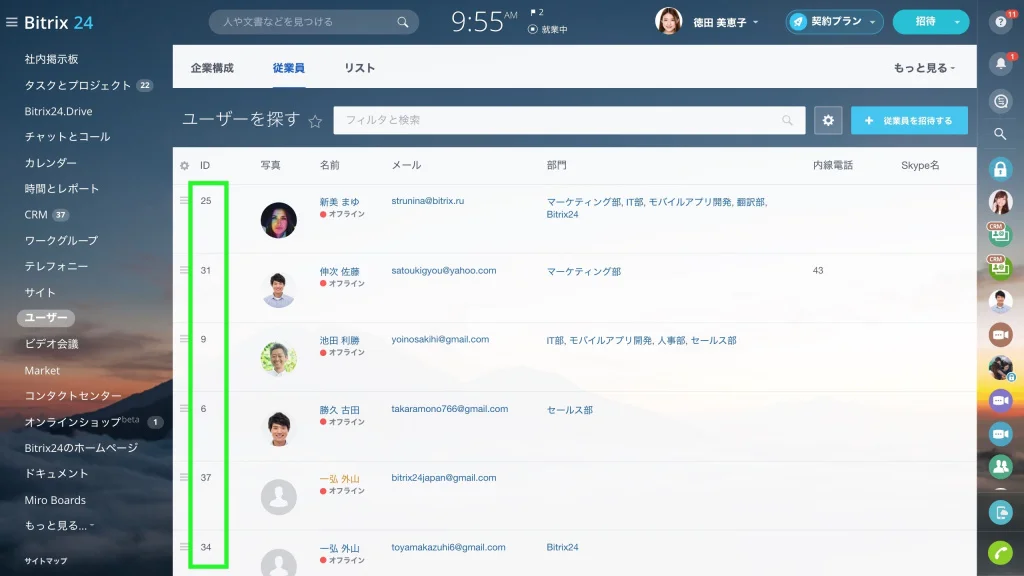Open the 契約プラン dropdown
This screenshot has height=576, width=1024.
coord(834,22)
